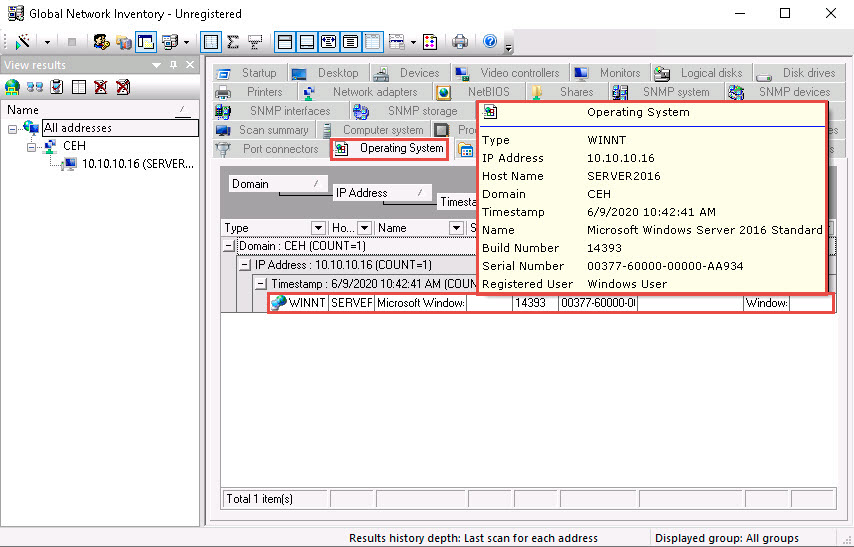
Task: Click the columns table icon in View results
Action: coord(79,87)
